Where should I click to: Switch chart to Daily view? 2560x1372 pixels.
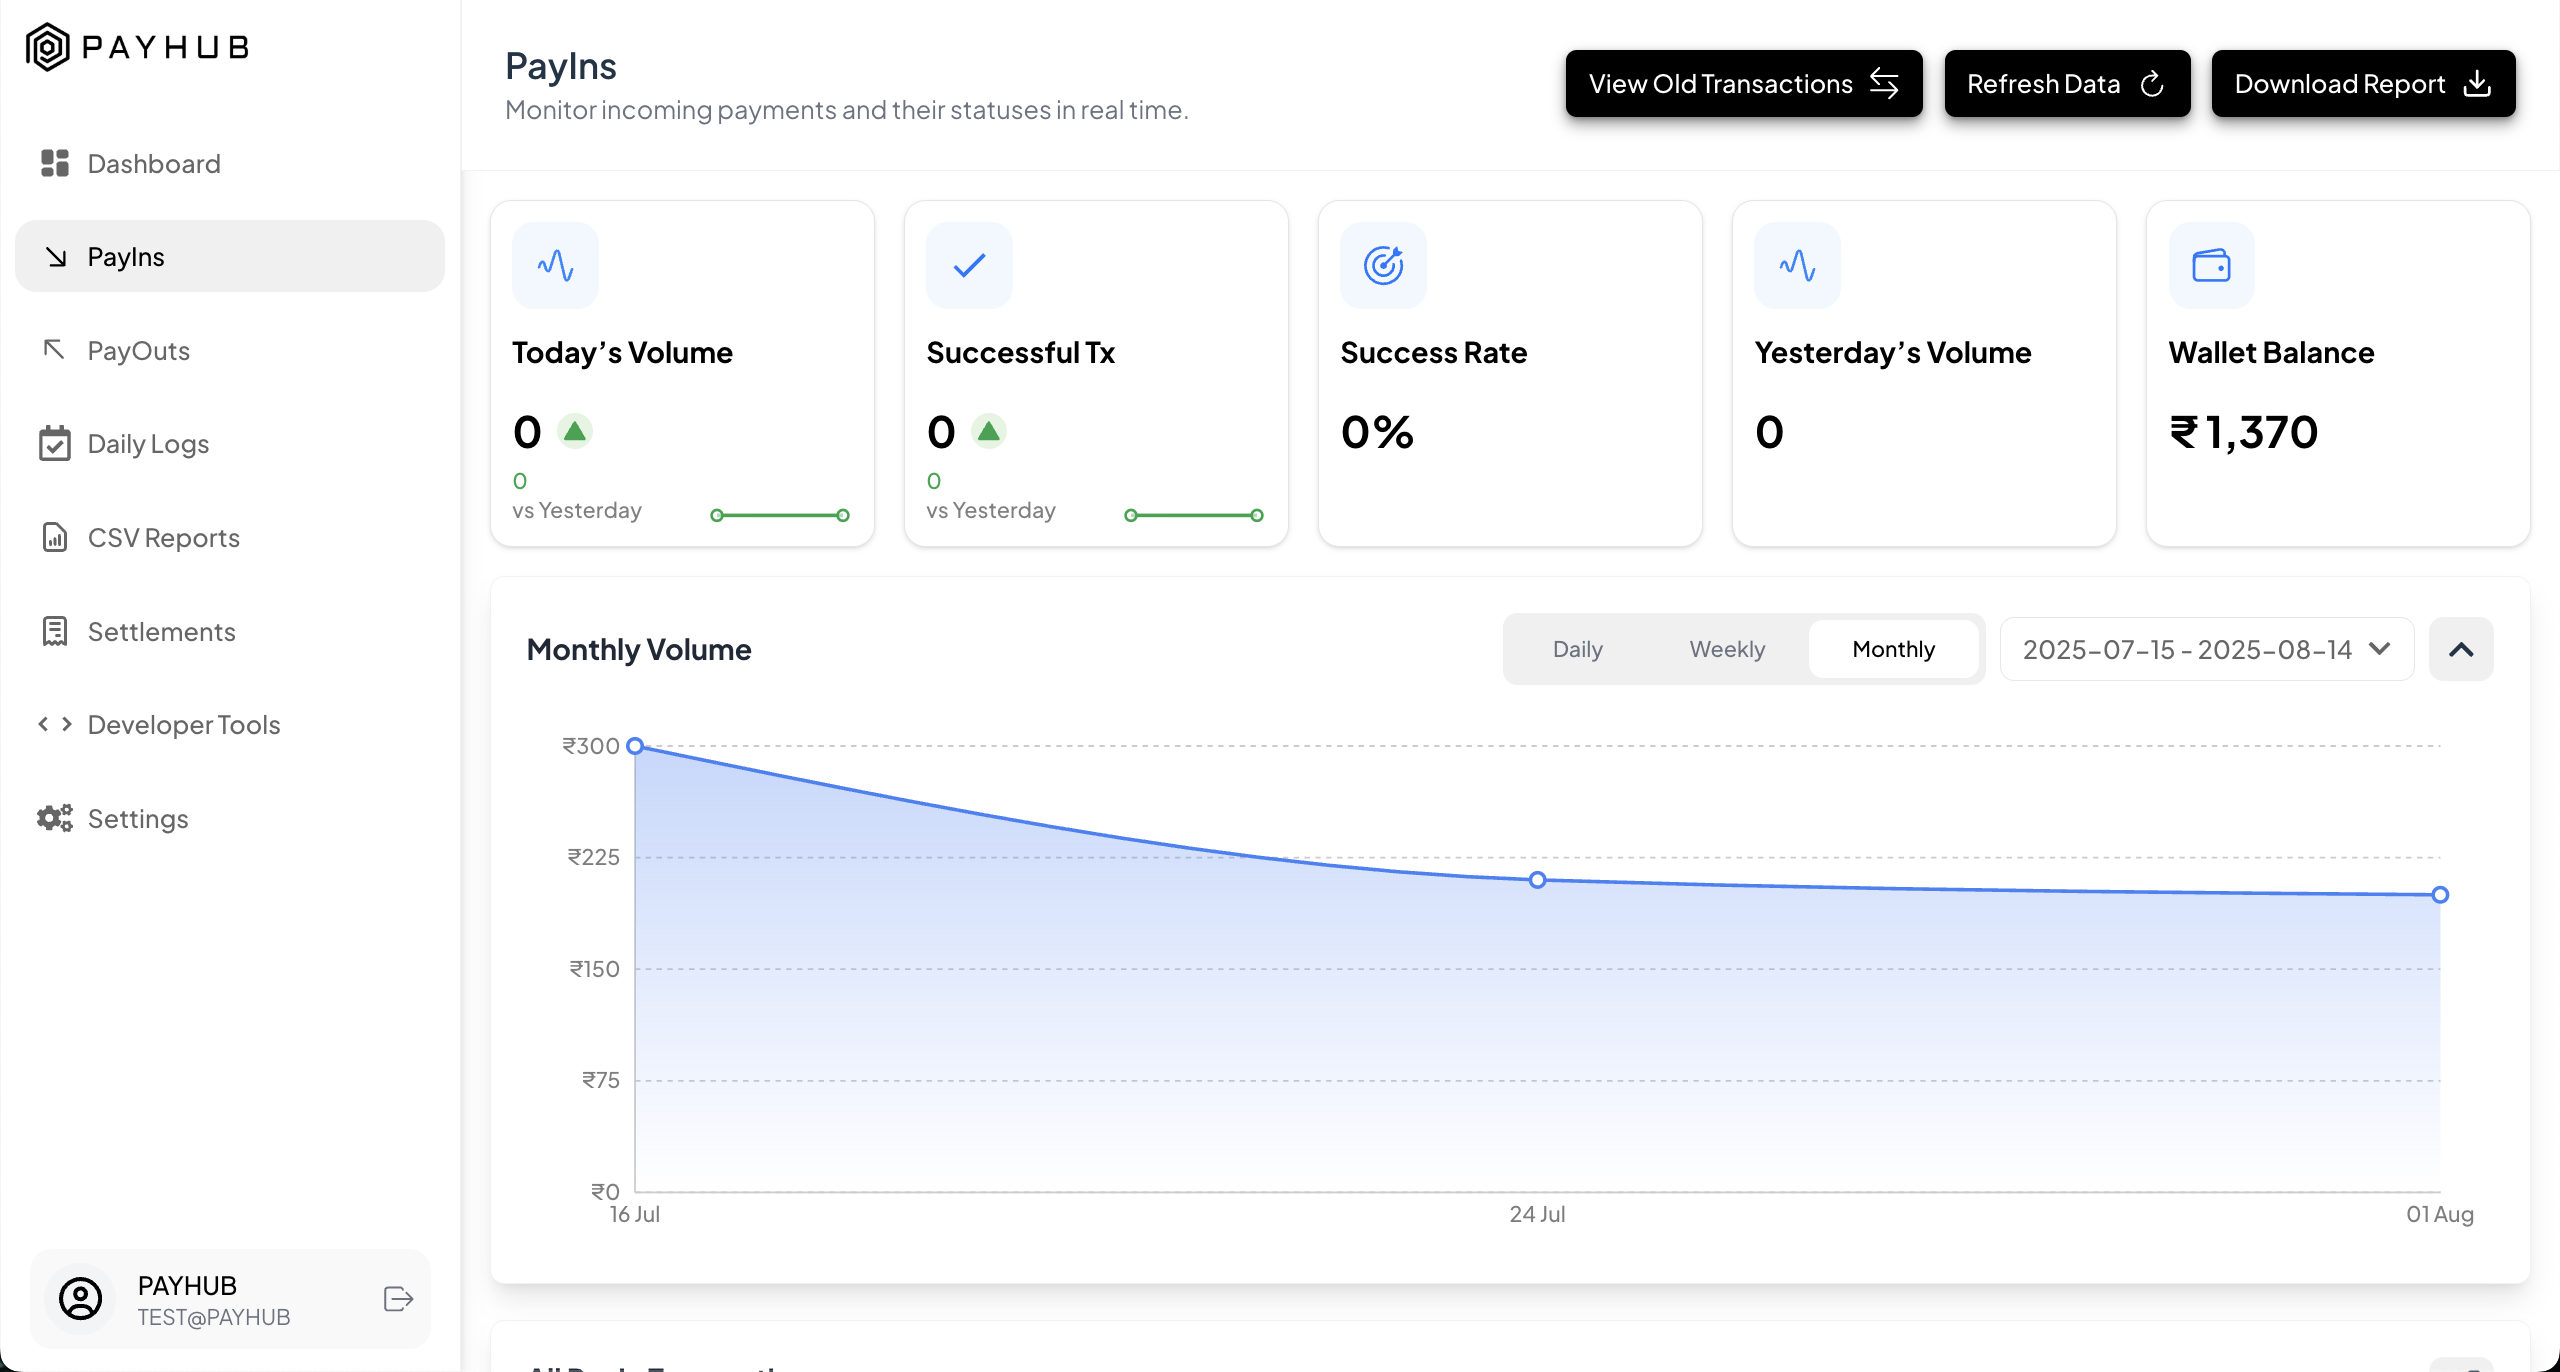click(x=1577, y=649)
